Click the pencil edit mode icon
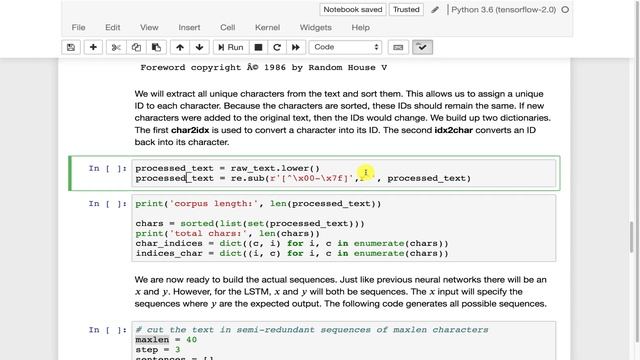640x360 pixels. pos(435,10)
